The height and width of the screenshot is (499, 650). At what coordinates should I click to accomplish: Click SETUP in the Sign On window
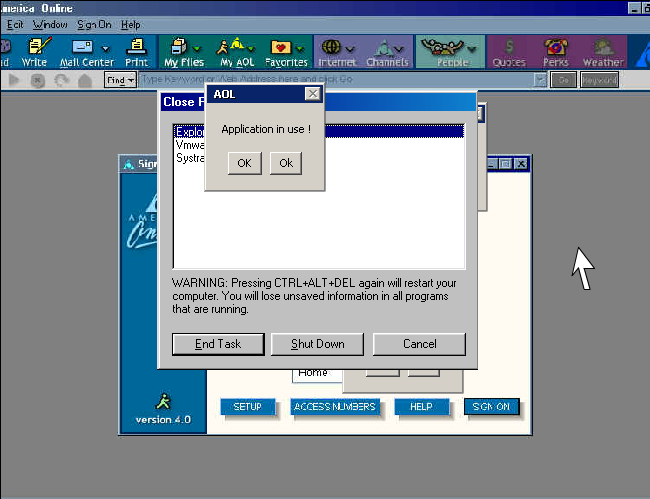[x=247, y=407]
